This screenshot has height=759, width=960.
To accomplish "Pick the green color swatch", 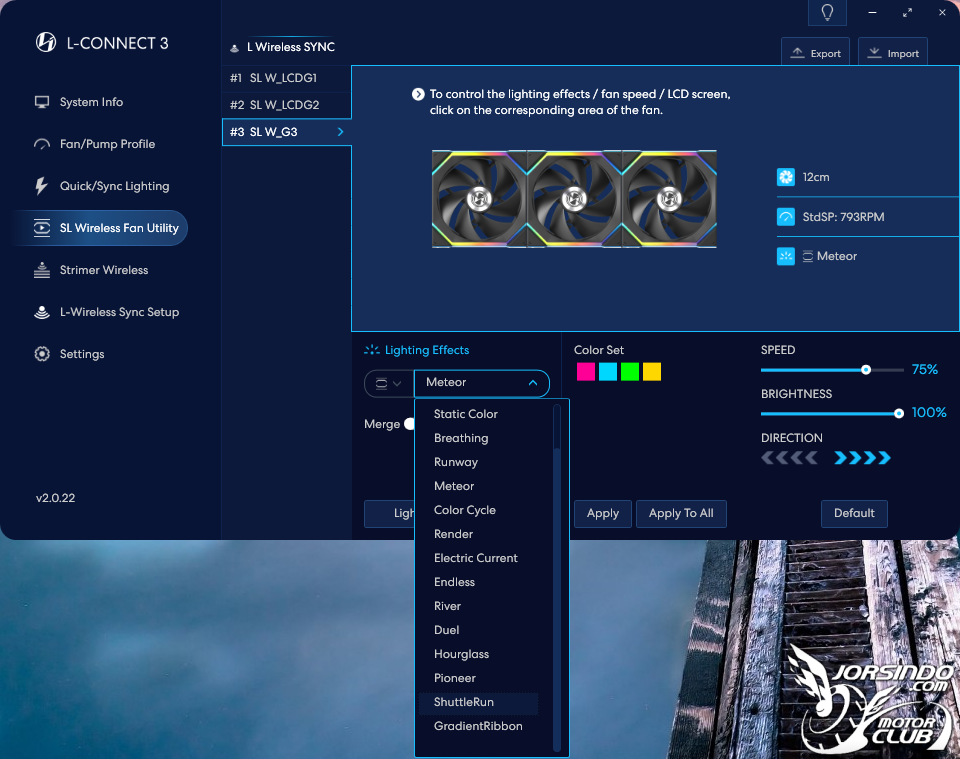I will 630,372.
